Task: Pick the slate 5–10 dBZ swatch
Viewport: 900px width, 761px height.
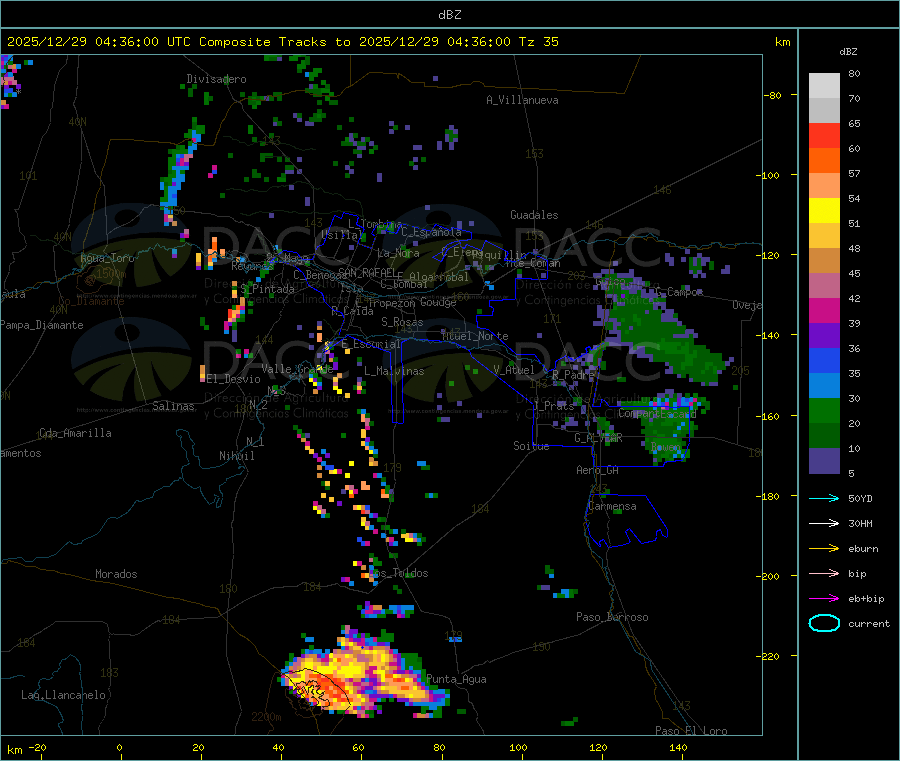Action: 824,461
